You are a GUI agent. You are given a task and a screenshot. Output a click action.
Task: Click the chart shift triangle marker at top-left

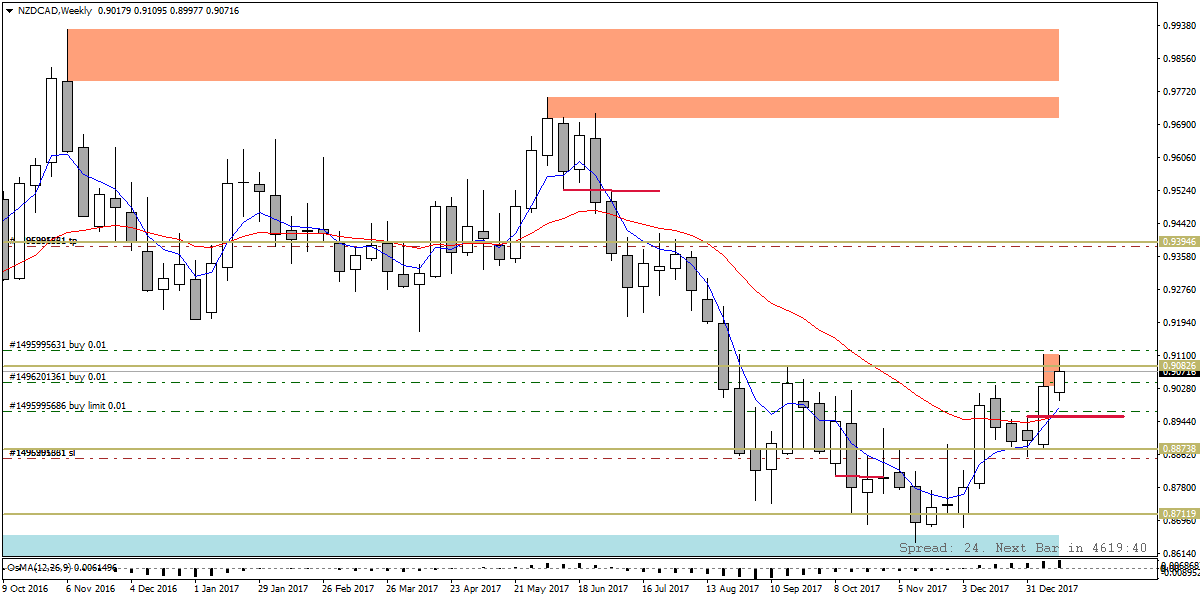pos(8,10)
